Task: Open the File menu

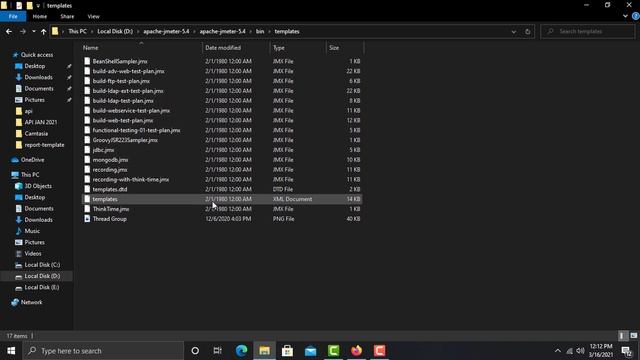Action: (13, 16)
